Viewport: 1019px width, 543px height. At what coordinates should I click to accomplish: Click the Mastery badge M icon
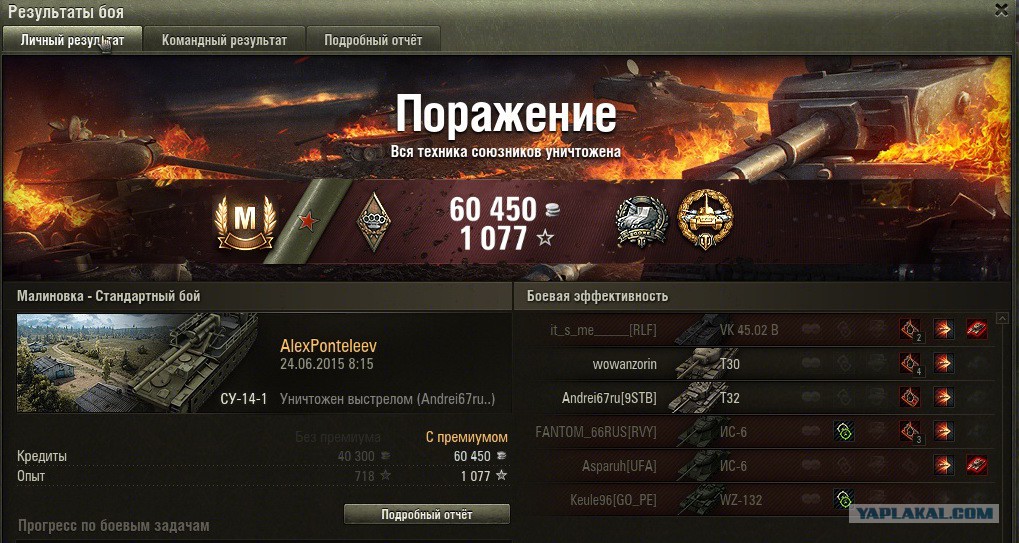(x=245, y=221)
